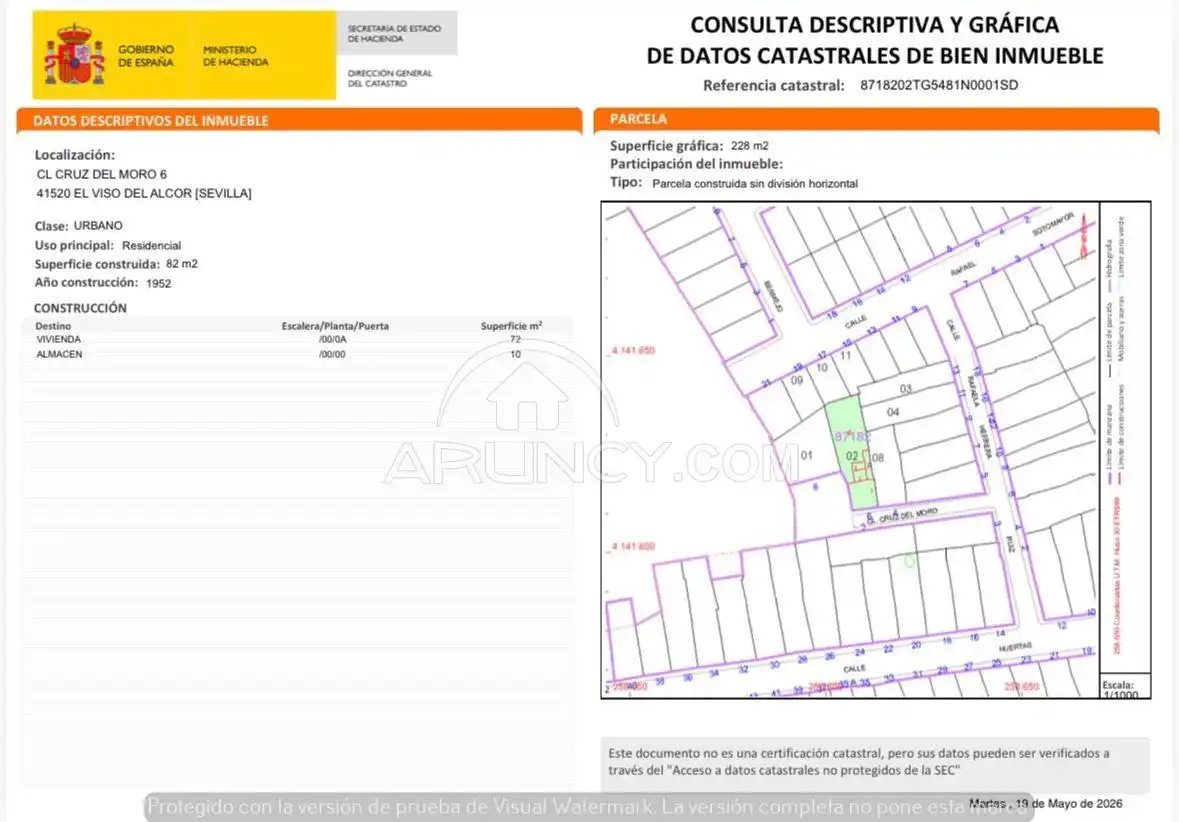Click the Spanish coat of arms emblem
1179x822 pixels.
[x=74, y=55]
